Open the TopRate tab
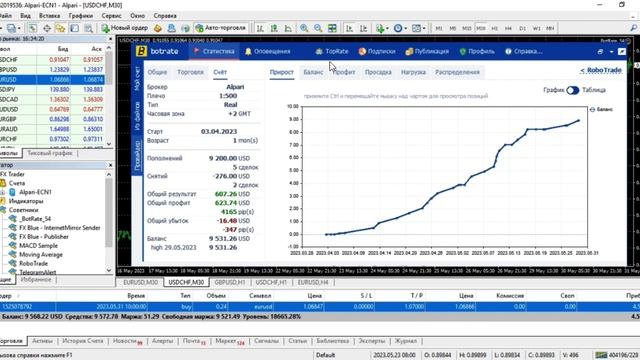 point(332,51)
